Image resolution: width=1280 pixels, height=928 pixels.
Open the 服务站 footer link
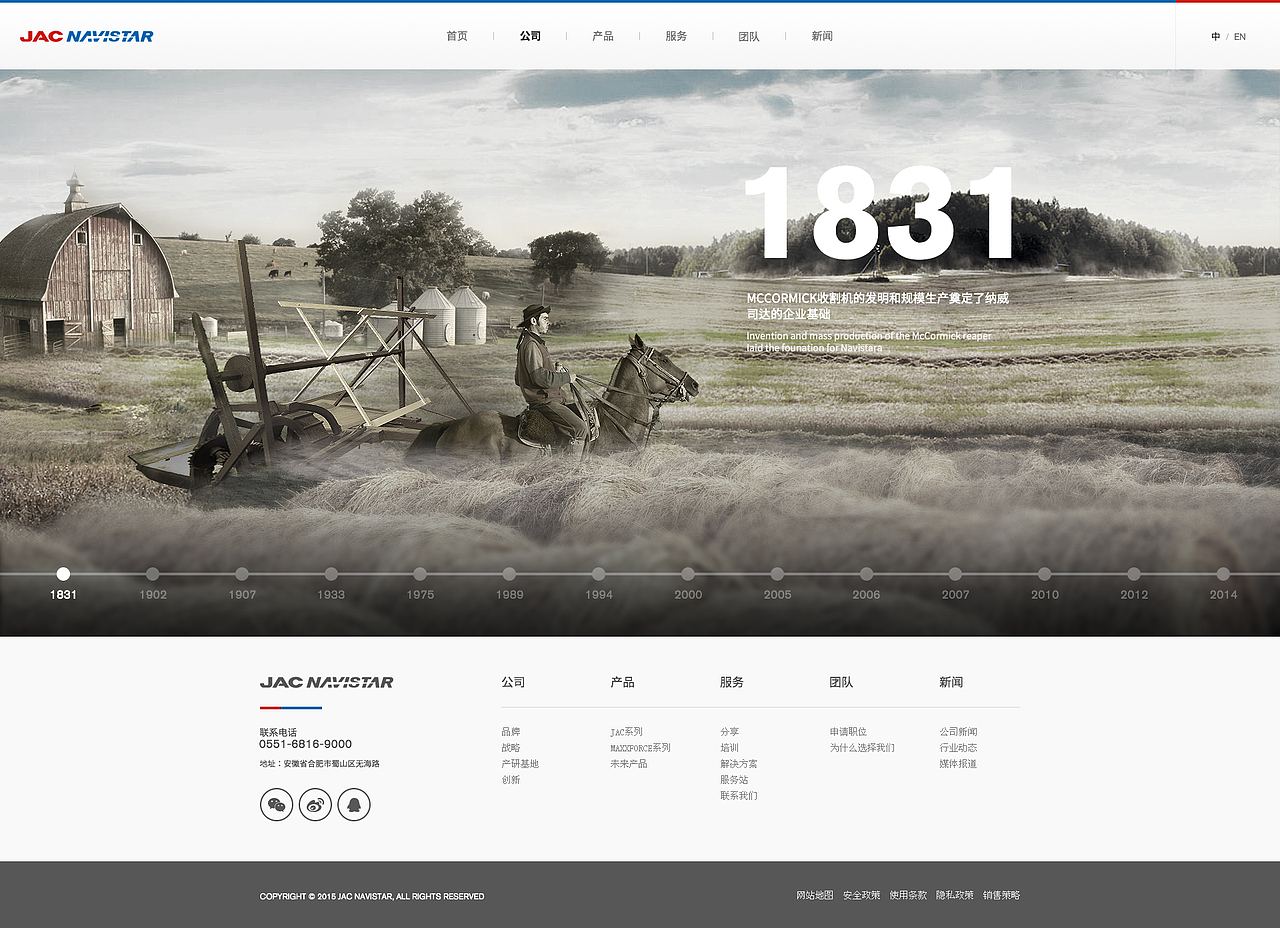coord(734,780)
